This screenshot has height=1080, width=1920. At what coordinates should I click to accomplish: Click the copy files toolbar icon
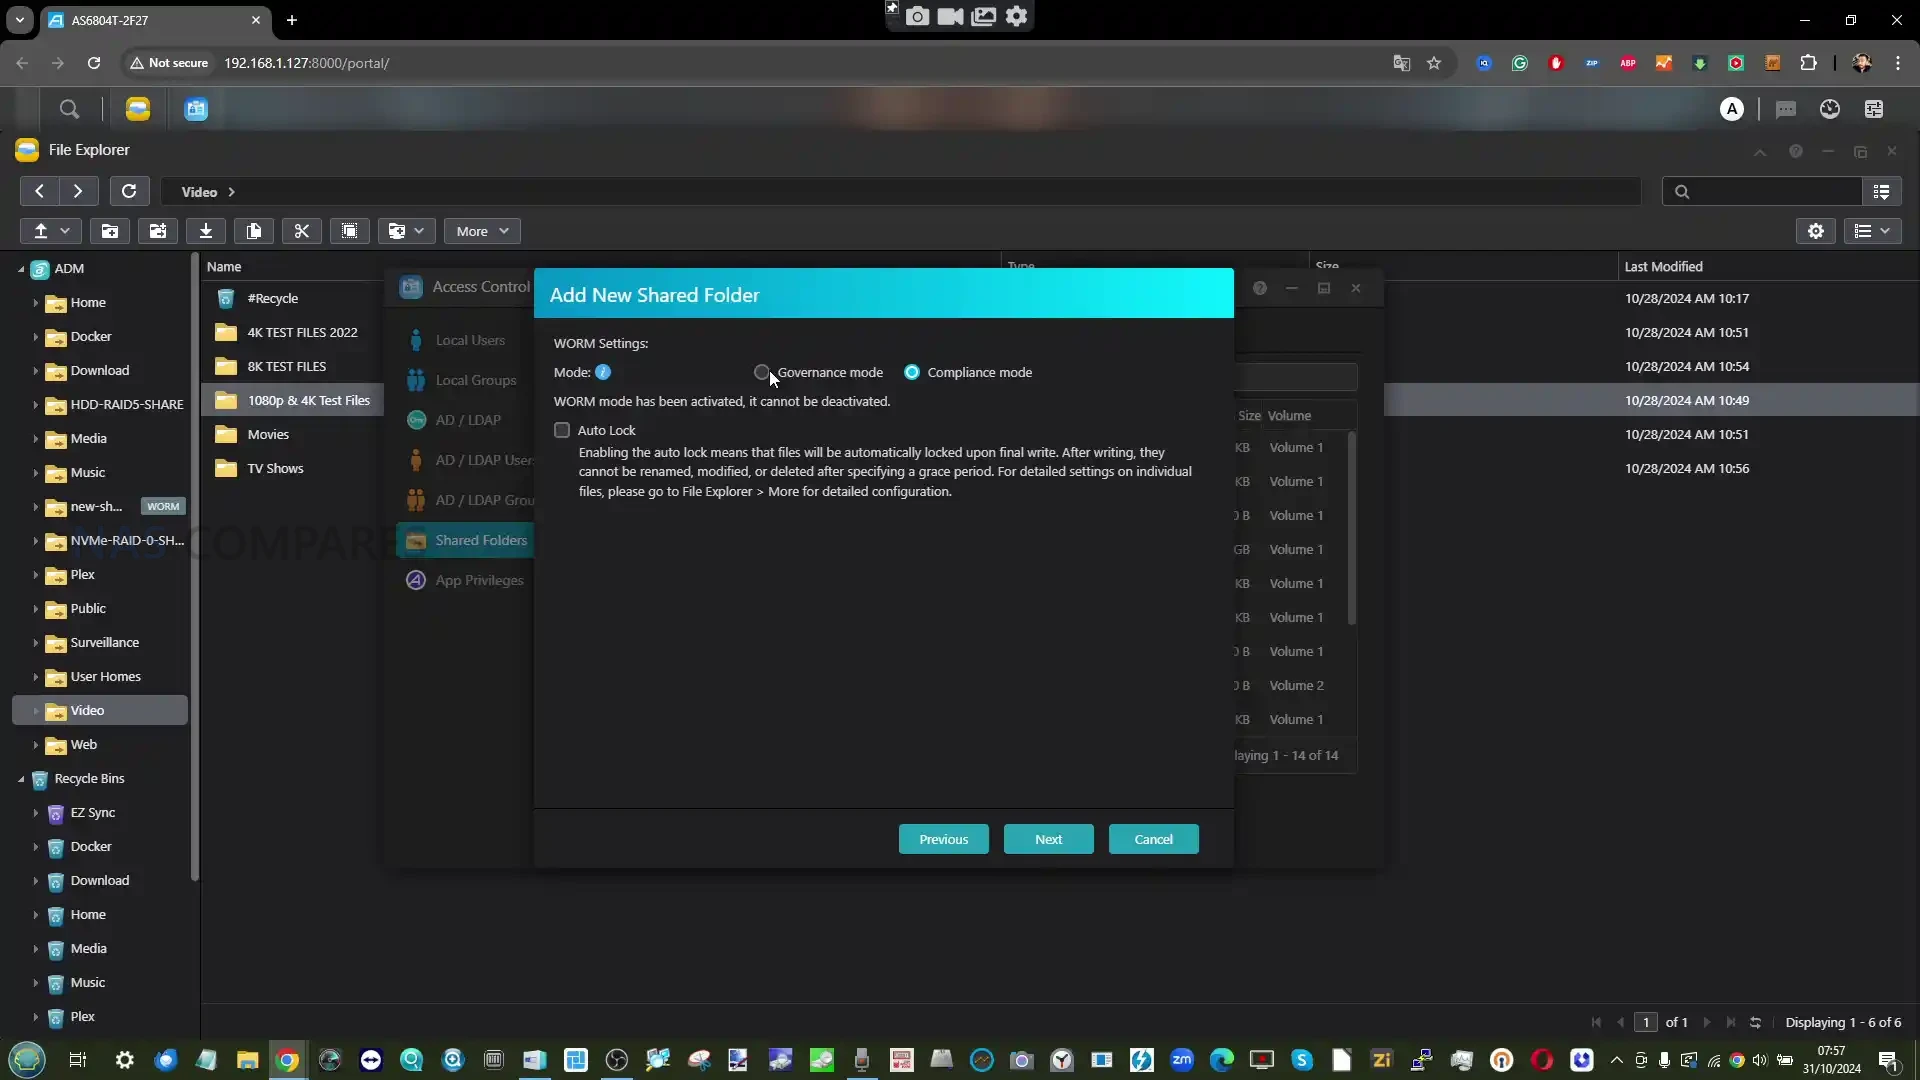(254, 231)
